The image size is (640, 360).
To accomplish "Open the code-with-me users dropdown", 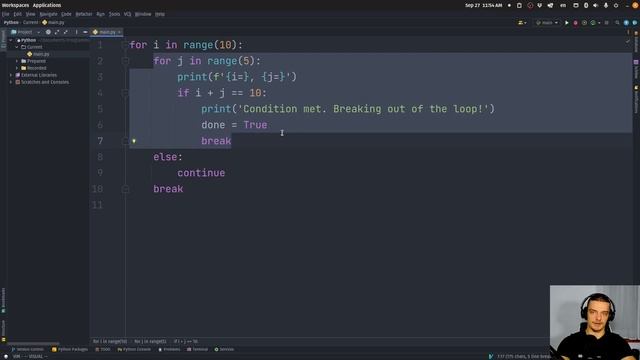I will (x=522, y=23).
